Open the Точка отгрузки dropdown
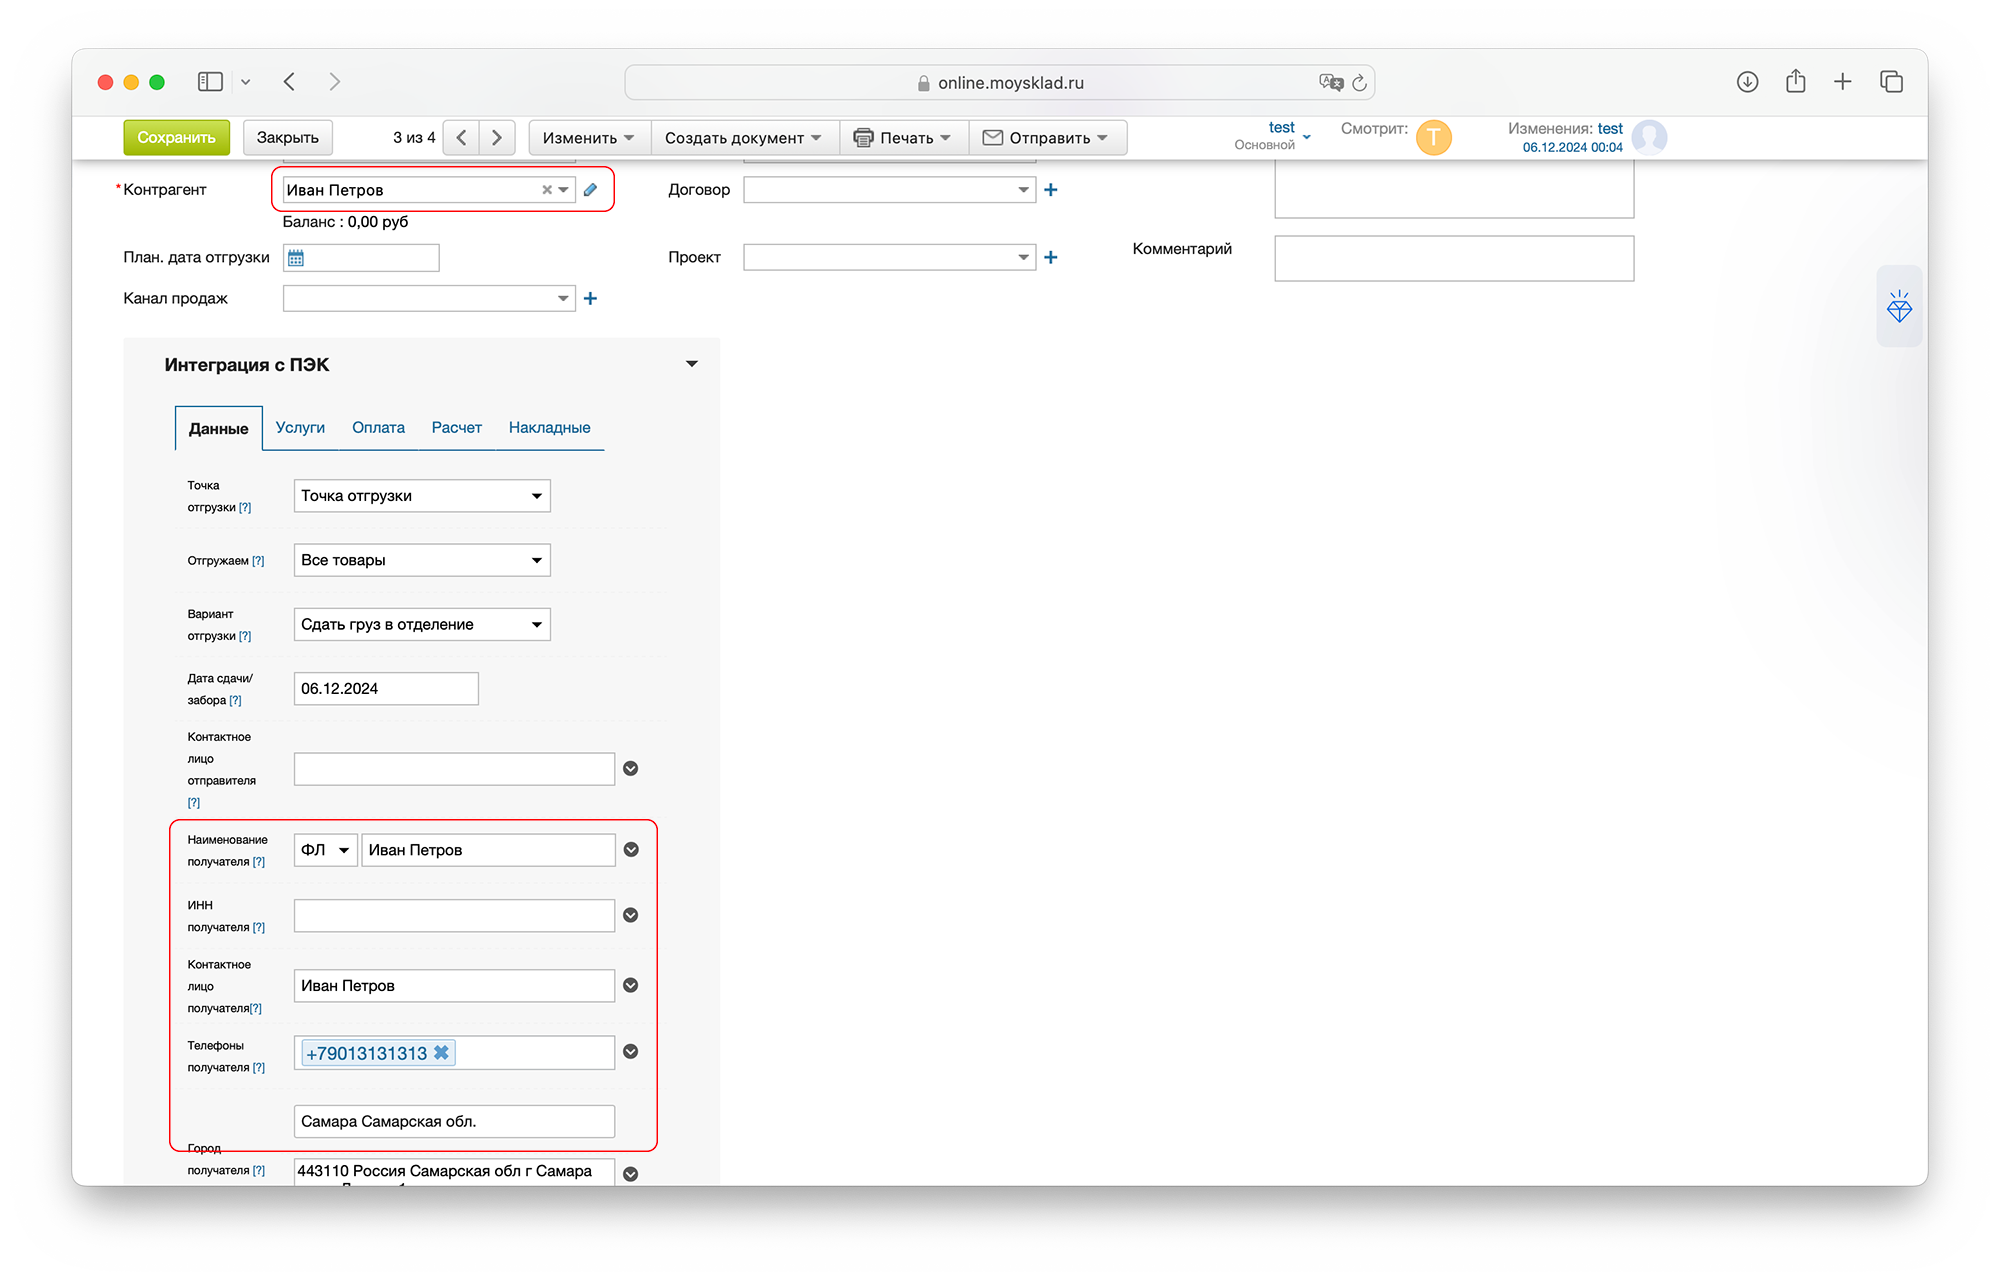Screen dimensions: 2000x1281 pyautogui.click(x=421, y=496)
